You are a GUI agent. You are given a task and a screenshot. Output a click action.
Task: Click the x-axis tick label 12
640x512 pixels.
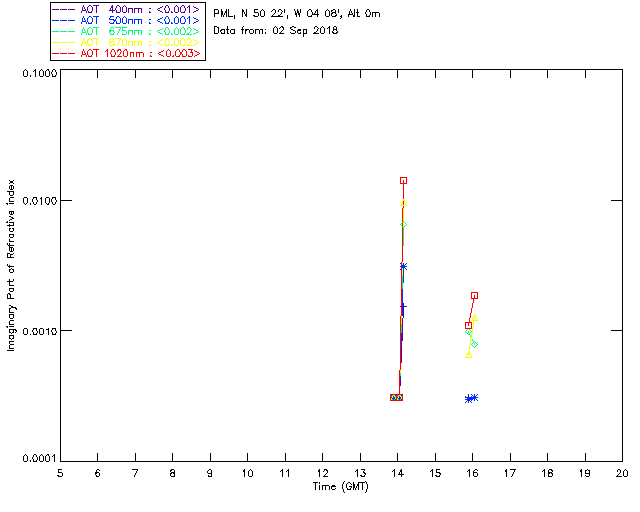pyautogui.click(x=322, y=473)
